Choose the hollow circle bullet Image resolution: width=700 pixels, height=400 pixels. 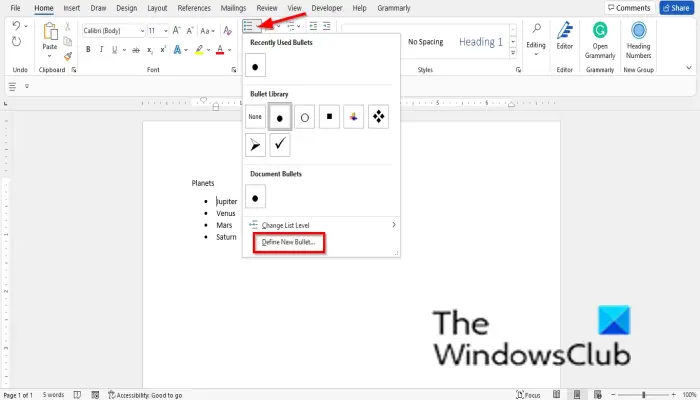point(304,117)
